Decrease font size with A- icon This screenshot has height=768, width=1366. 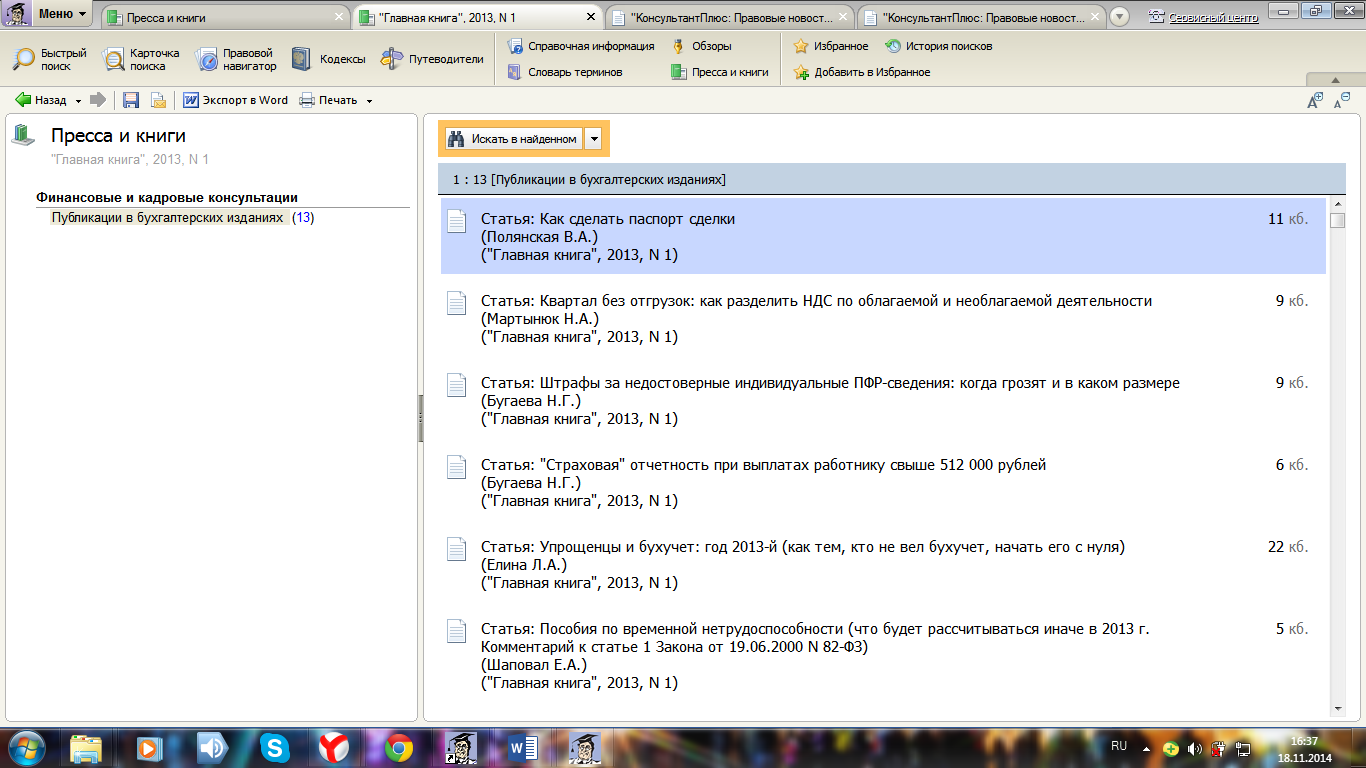1343,100
